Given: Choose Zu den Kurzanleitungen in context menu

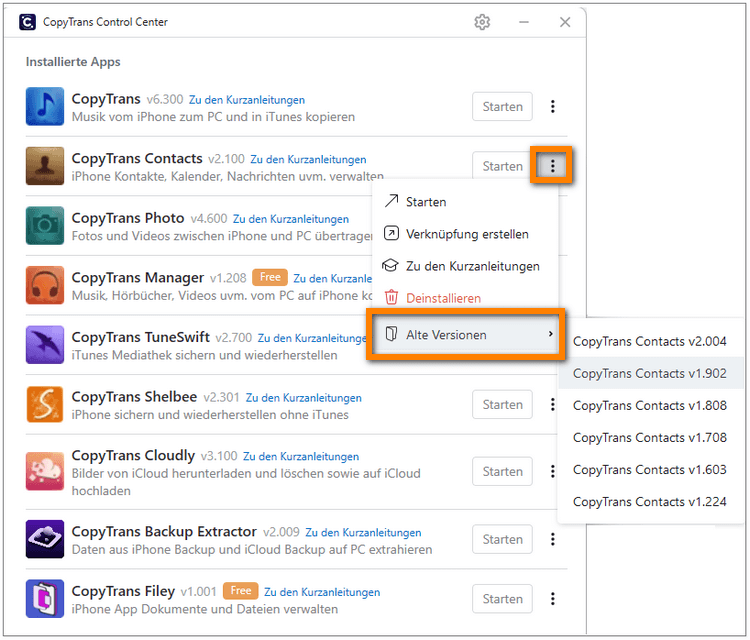Looking at the screenshot, I should pyautogui.click(x=465, y=266).
